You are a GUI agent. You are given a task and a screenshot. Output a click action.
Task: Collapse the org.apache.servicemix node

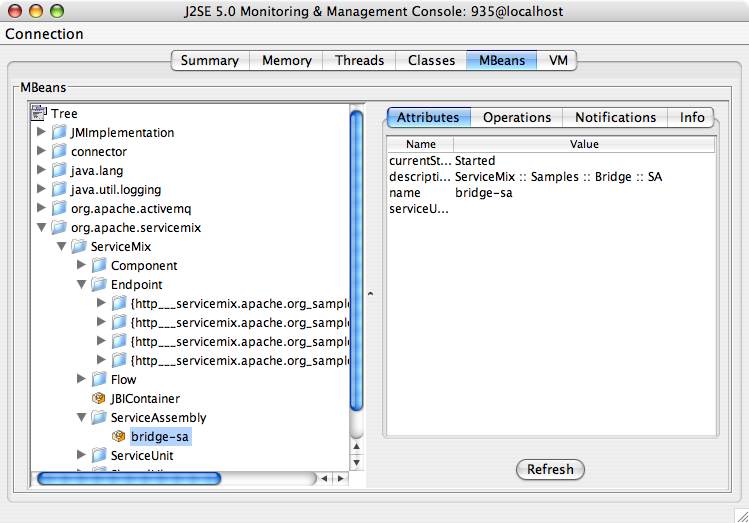coord(42,227)
